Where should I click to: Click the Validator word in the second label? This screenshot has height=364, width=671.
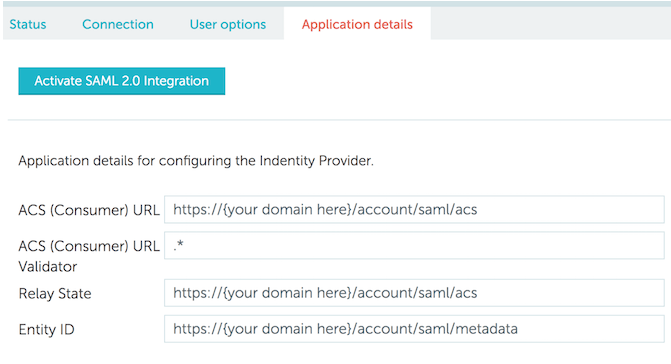[48, 266]
